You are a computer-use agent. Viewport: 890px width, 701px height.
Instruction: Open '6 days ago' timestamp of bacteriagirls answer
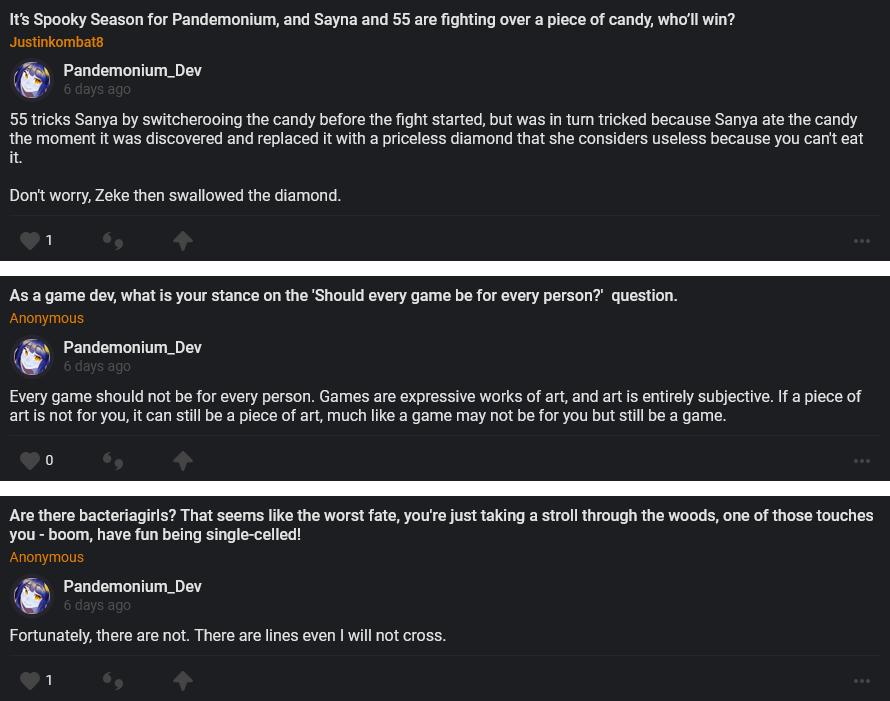(x=97, y=605)
